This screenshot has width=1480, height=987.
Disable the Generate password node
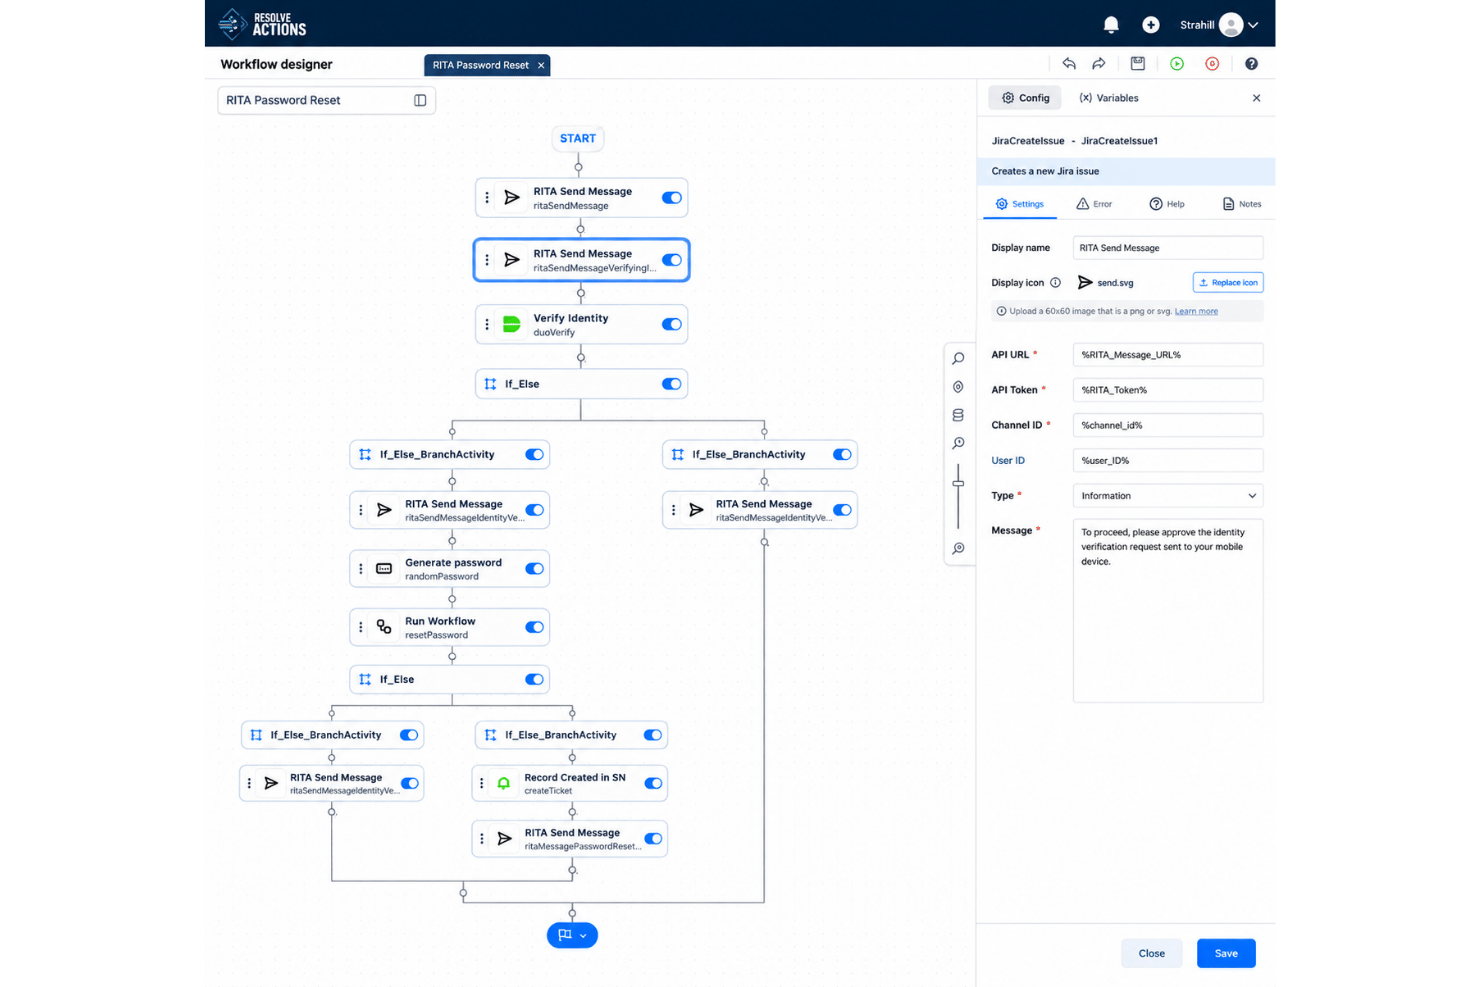coord(535,569)
